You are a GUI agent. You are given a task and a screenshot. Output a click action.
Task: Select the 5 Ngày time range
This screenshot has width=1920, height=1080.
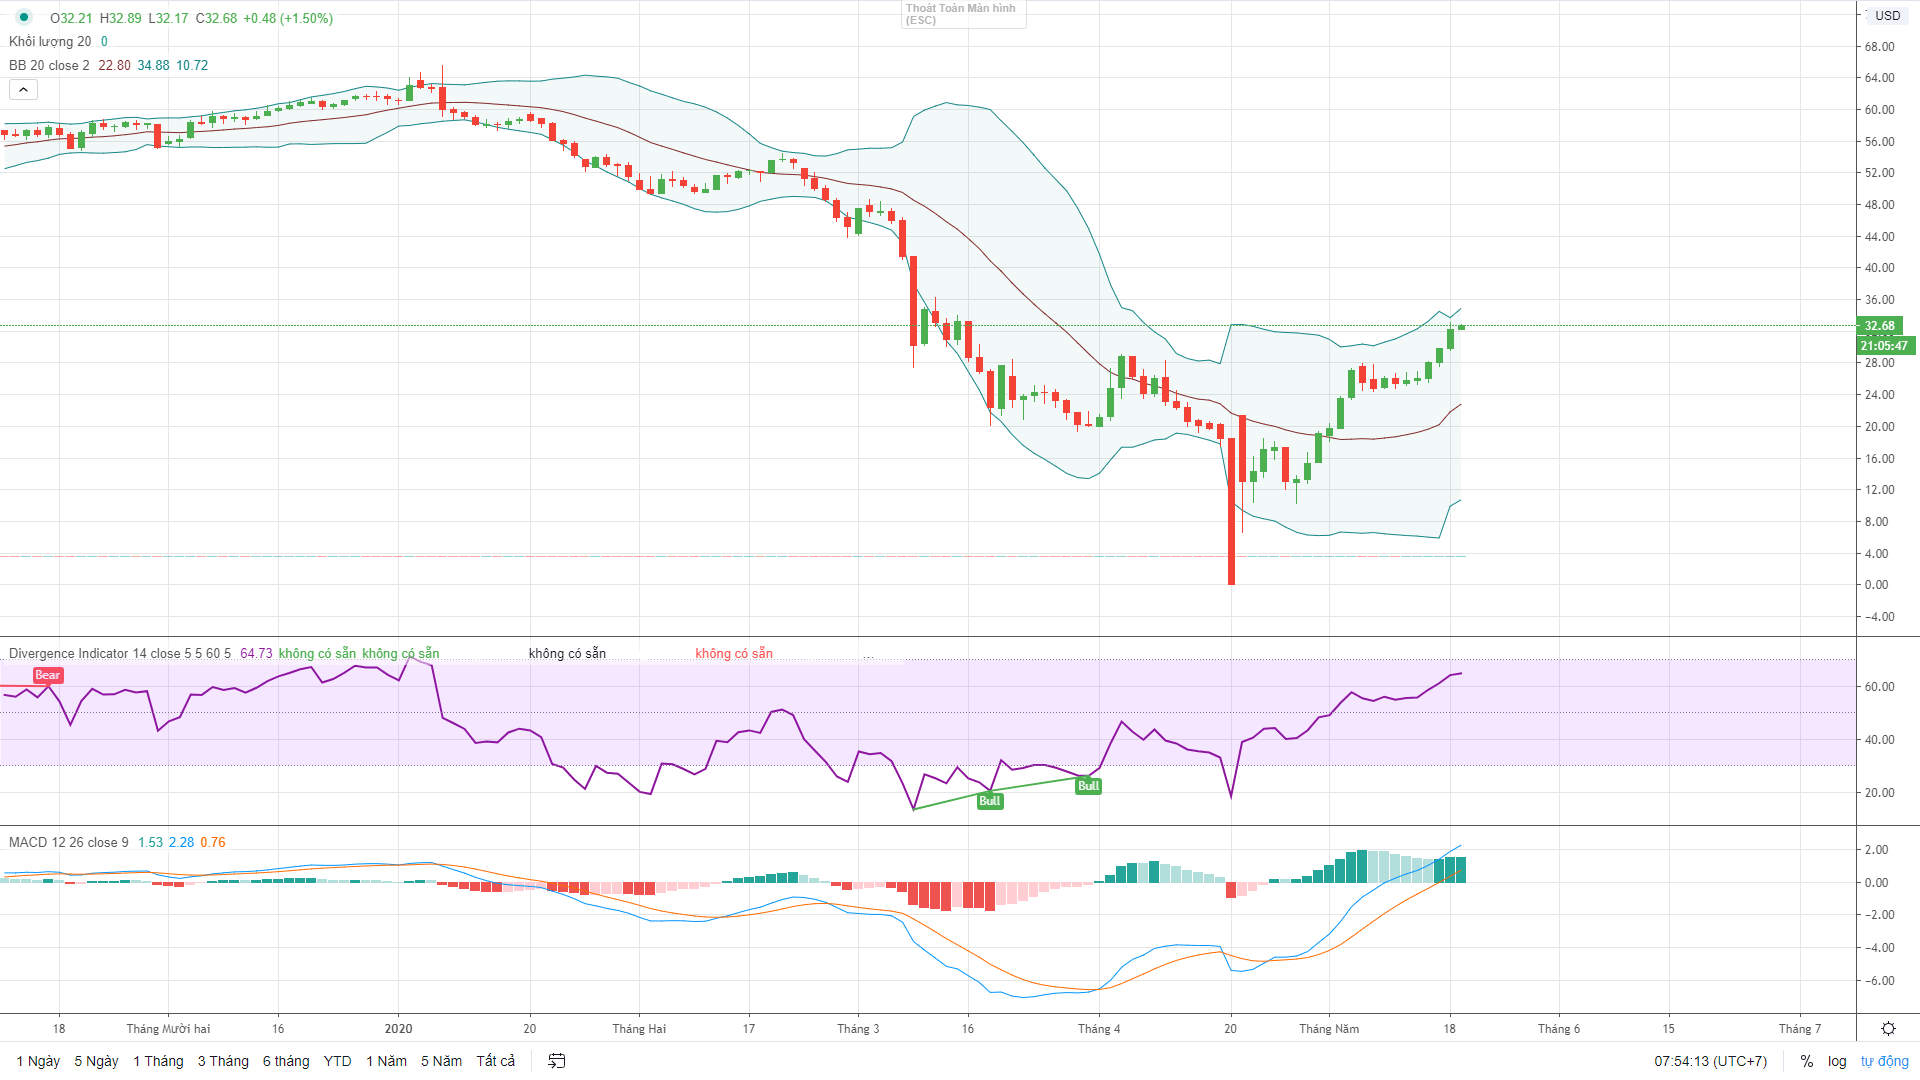point(96,1061)
